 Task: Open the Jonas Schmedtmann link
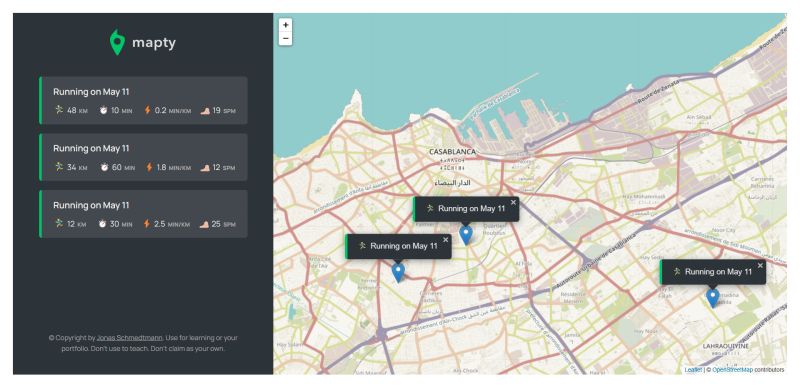click(x=130, y=338)
